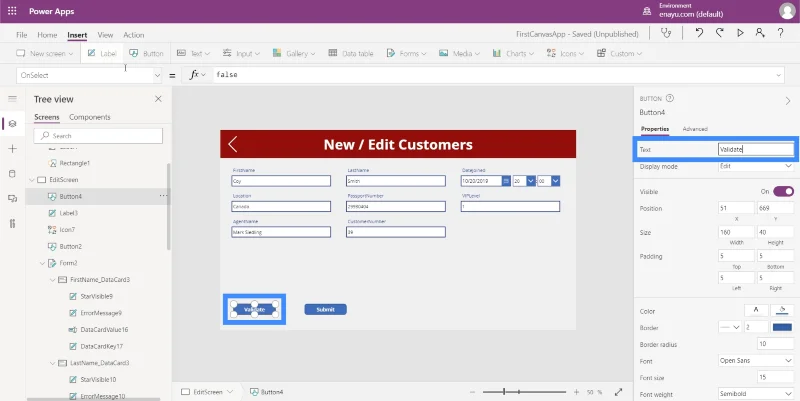Viewport: 800px width, 401px height.
Task: Fit the canvas to window with the expand icon
Action: click(618, 392)
